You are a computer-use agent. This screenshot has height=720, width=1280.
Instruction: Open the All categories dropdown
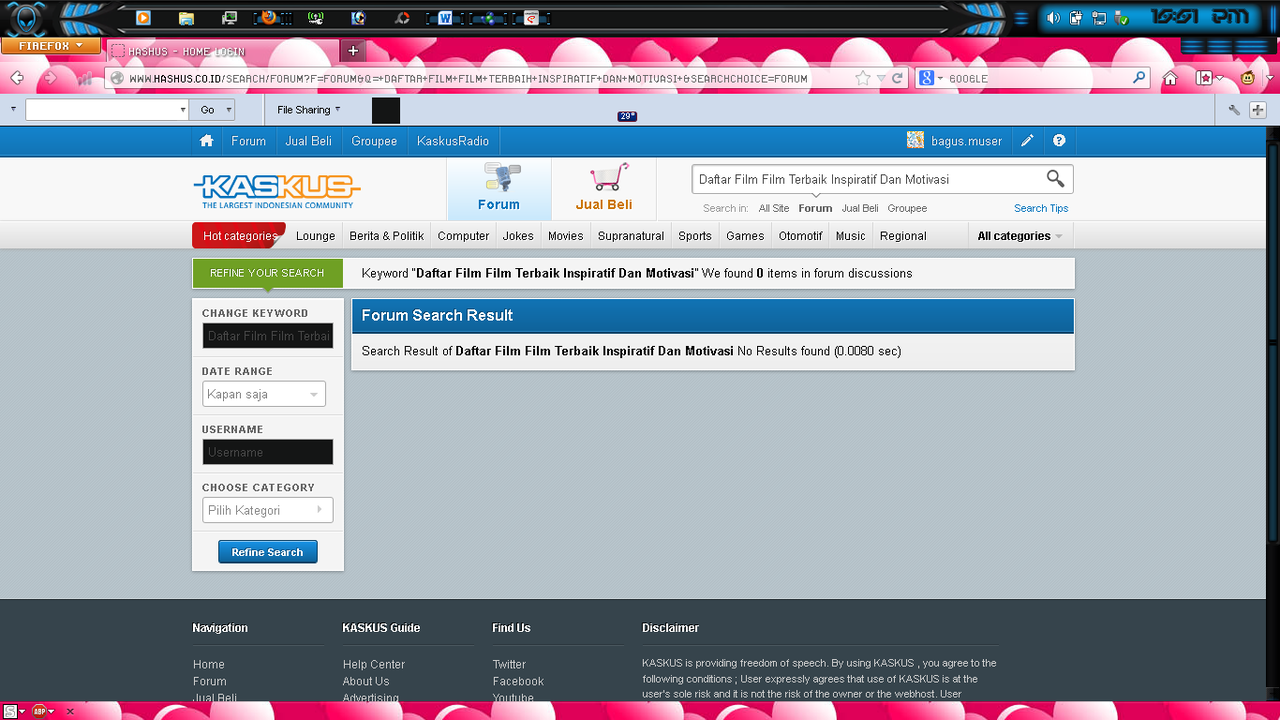(1020, 236)
